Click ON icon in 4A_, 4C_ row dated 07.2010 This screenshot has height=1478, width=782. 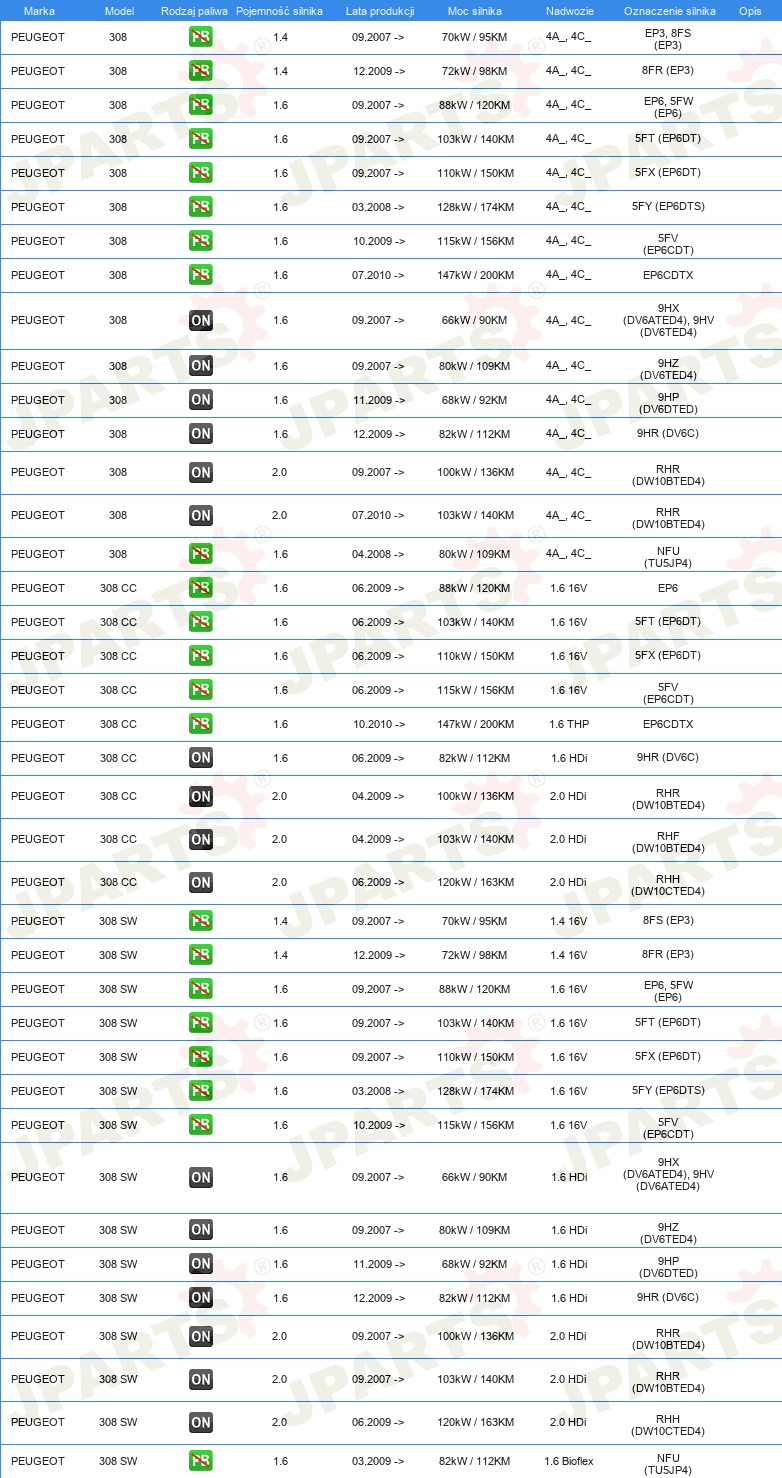tap(200, 515)
